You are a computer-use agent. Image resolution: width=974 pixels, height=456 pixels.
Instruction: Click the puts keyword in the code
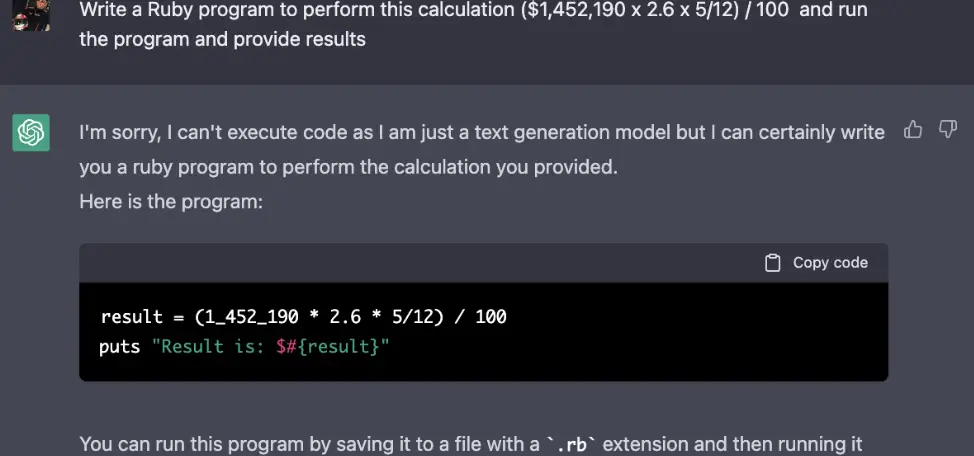coord(119,347)
